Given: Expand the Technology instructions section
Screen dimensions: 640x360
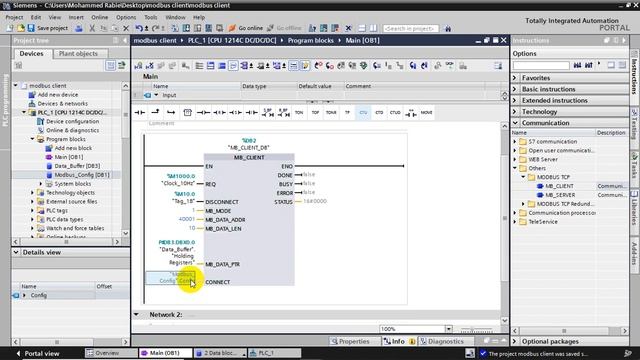Looking at the screenshot, I should pos(515,111).
